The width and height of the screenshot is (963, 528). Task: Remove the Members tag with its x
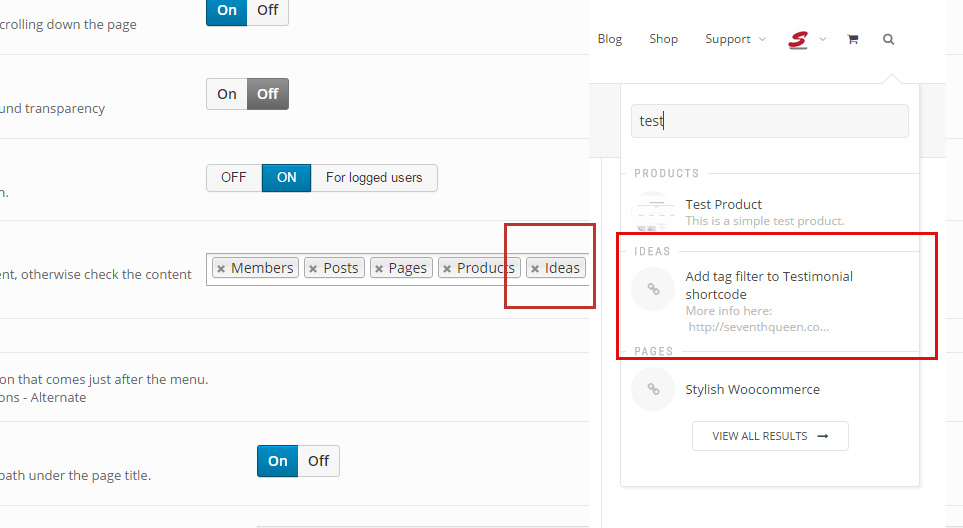click(221, 268)
